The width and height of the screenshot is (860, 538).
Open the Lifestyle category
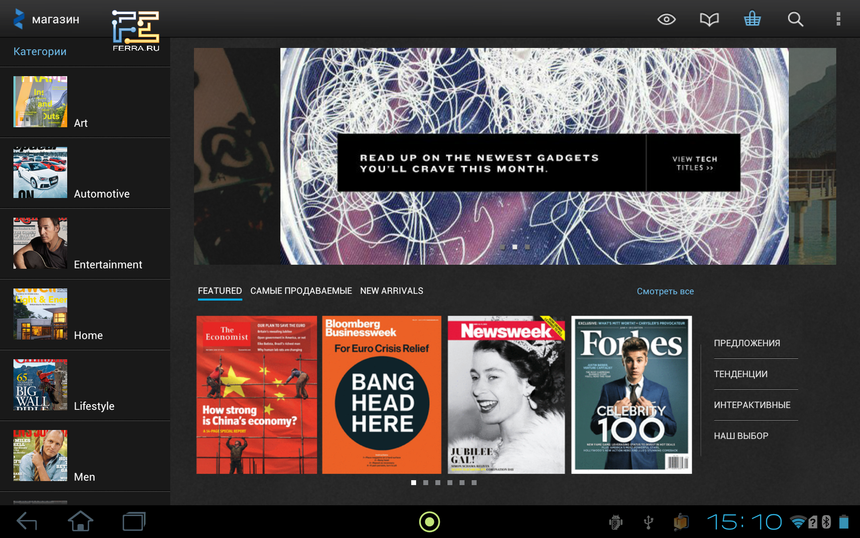85,385
